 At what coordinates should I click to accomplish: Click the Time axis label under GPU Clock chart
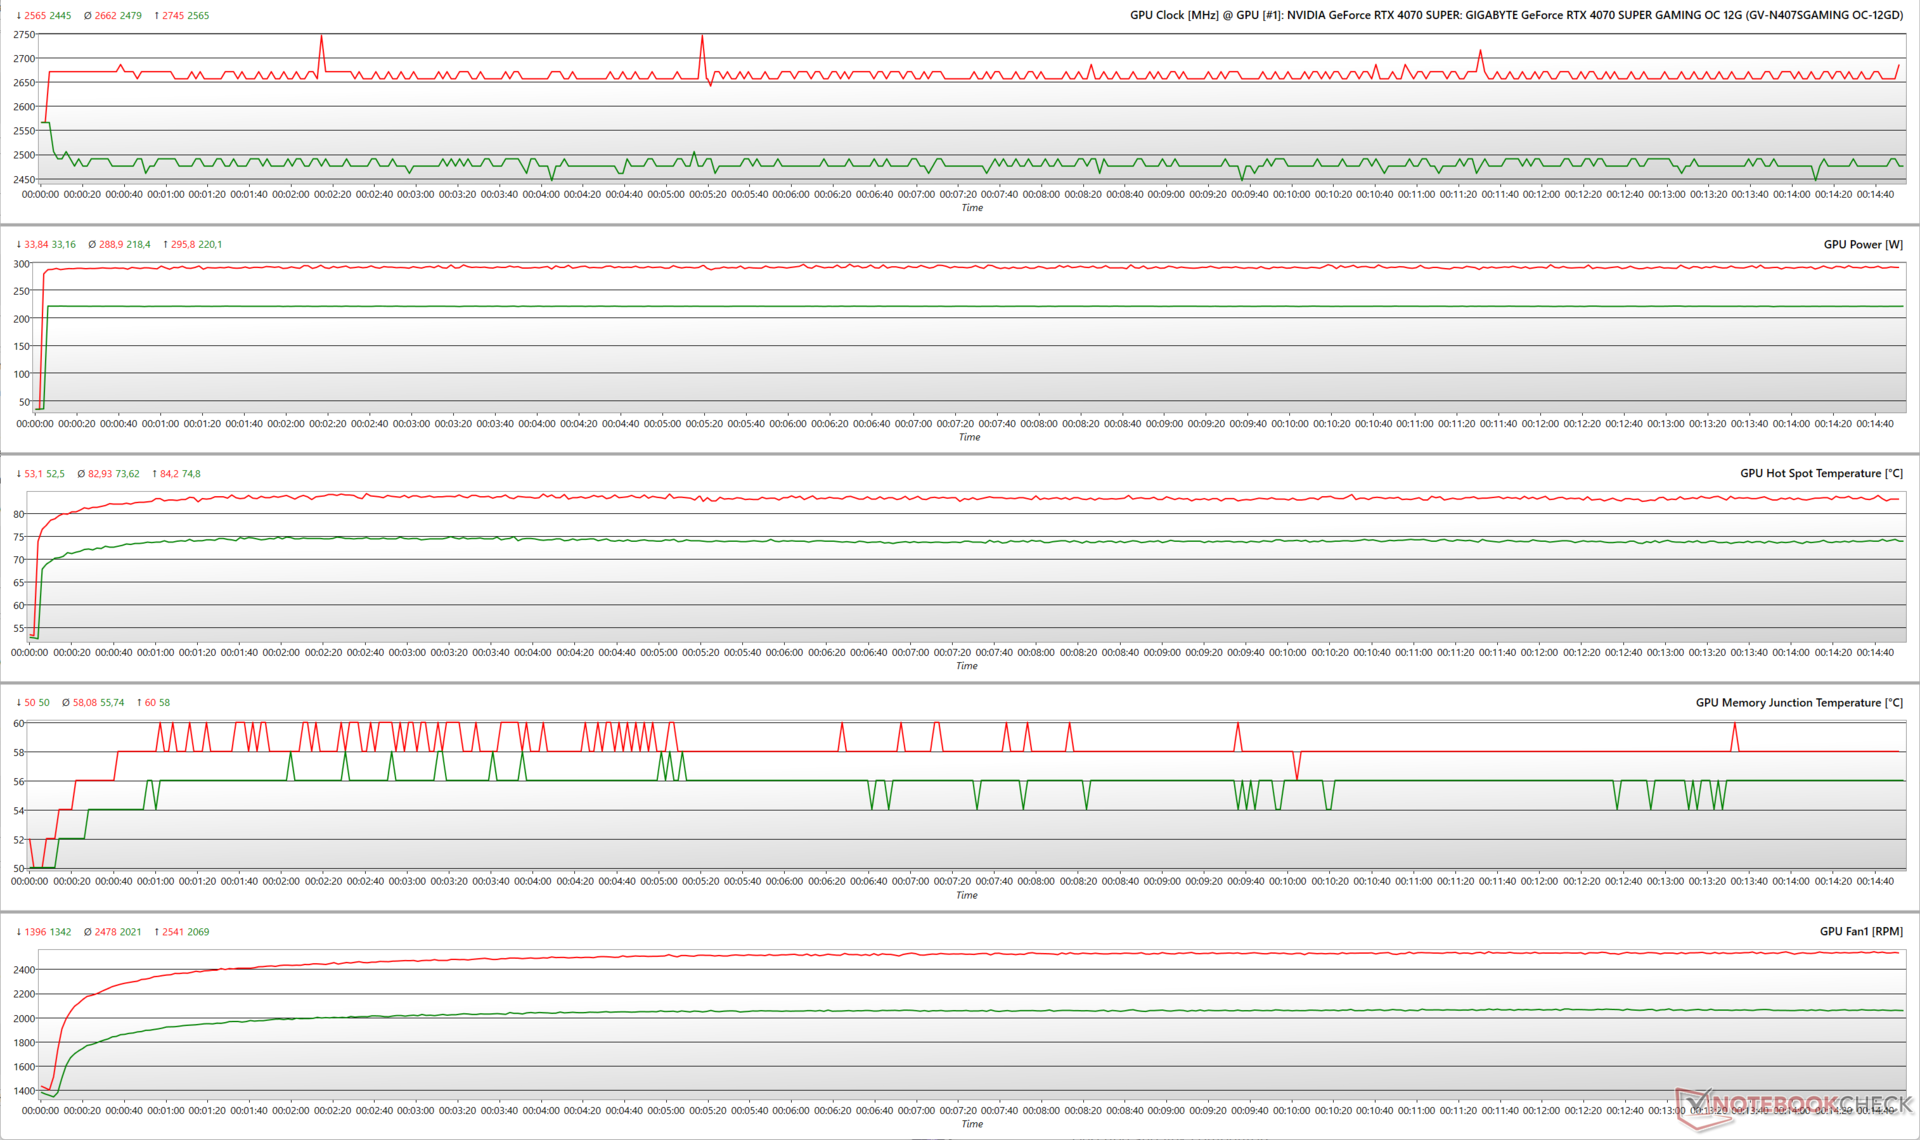click(971, 208)
